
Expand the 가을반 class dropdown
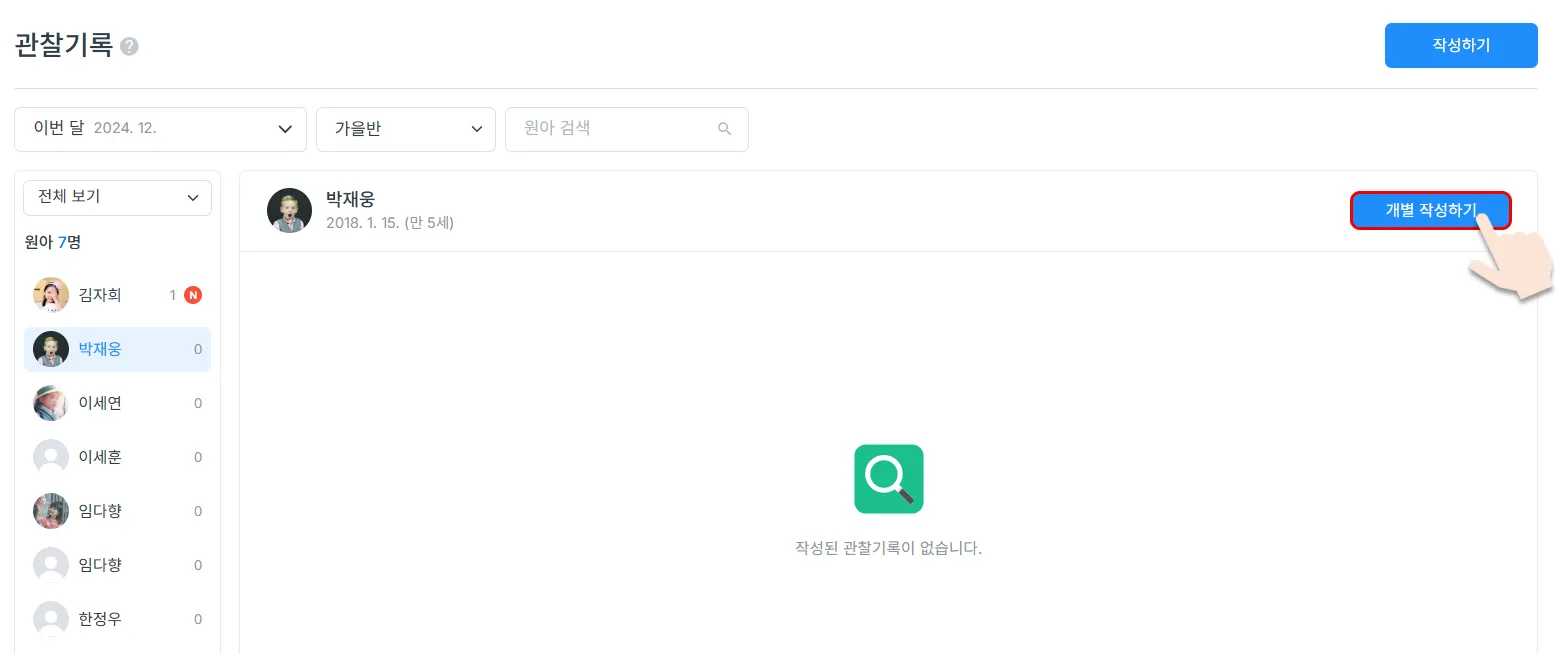[x=406, y=129]
